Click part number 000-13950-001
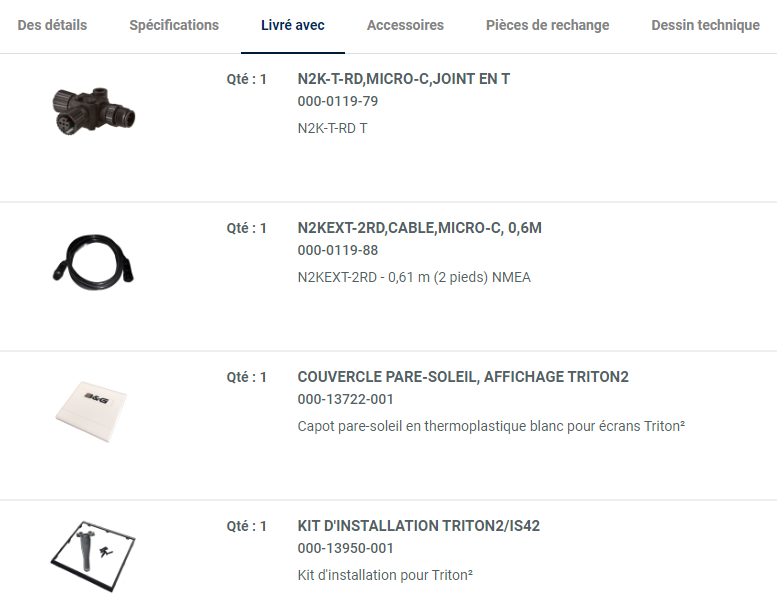Image resolution: width=777 pixels, height=605 pixels. tap(345, 548)
